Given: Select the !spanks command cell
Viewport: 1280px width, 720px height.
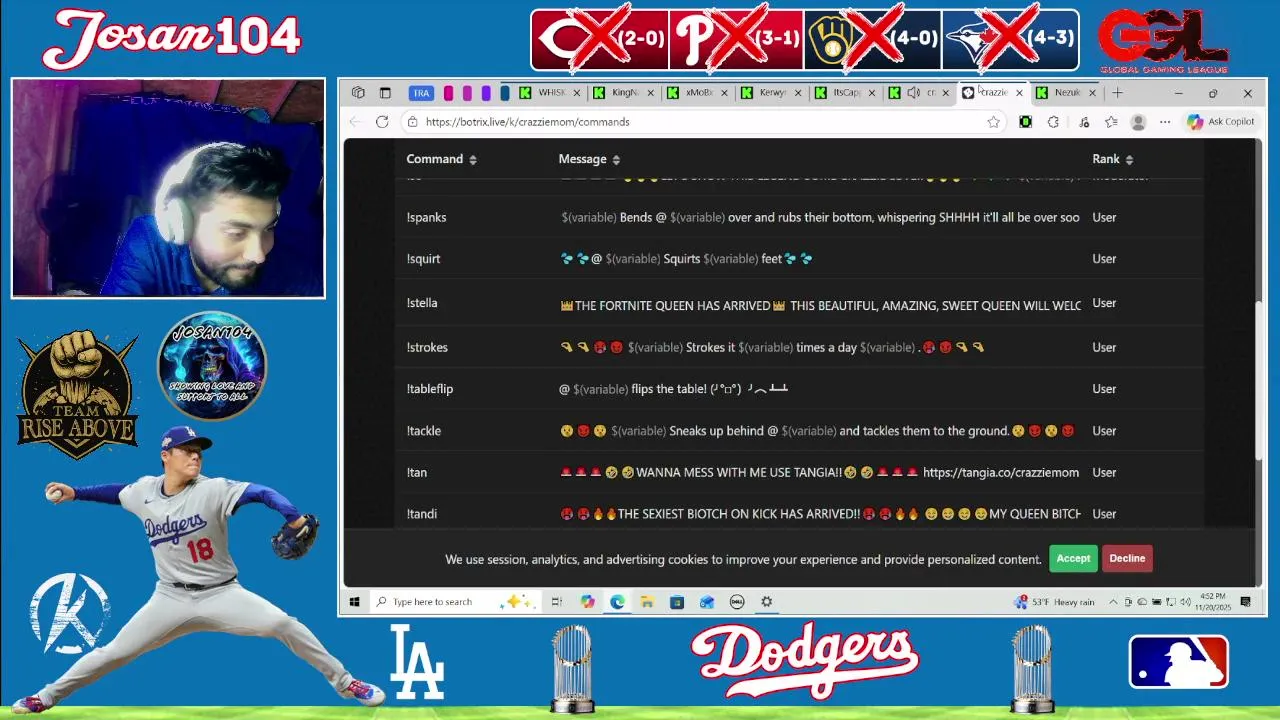Looking at the screenshot, I should [427, 217].
